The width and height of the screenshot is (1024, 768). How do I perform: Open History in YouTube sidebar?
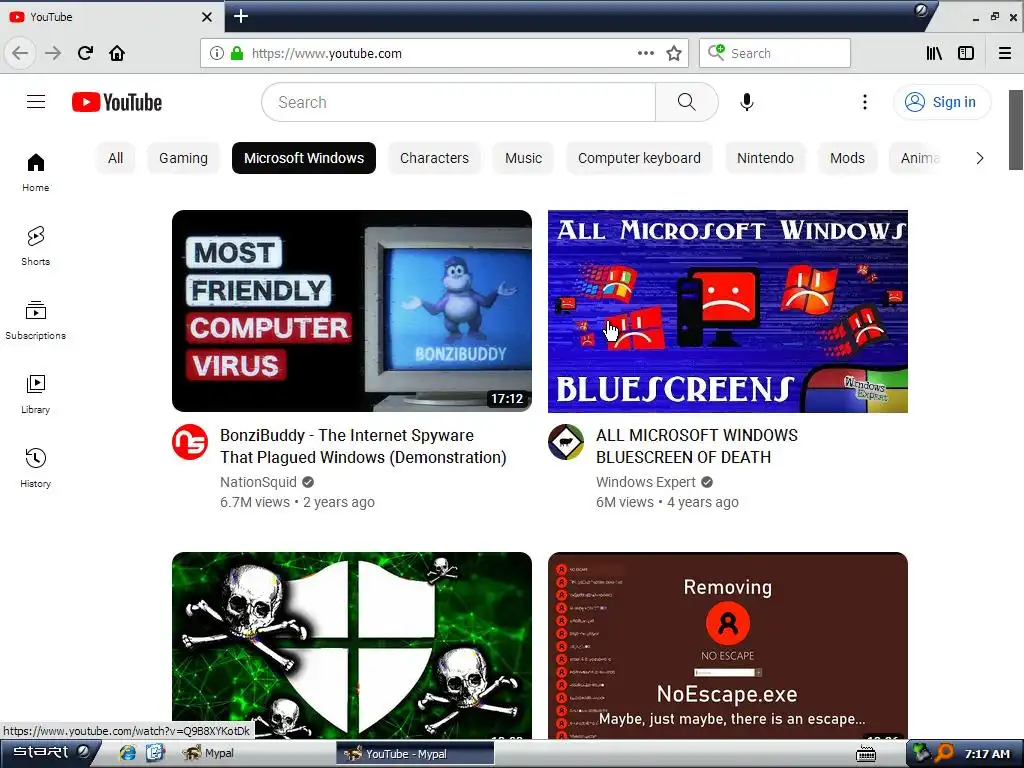(36, 468)
